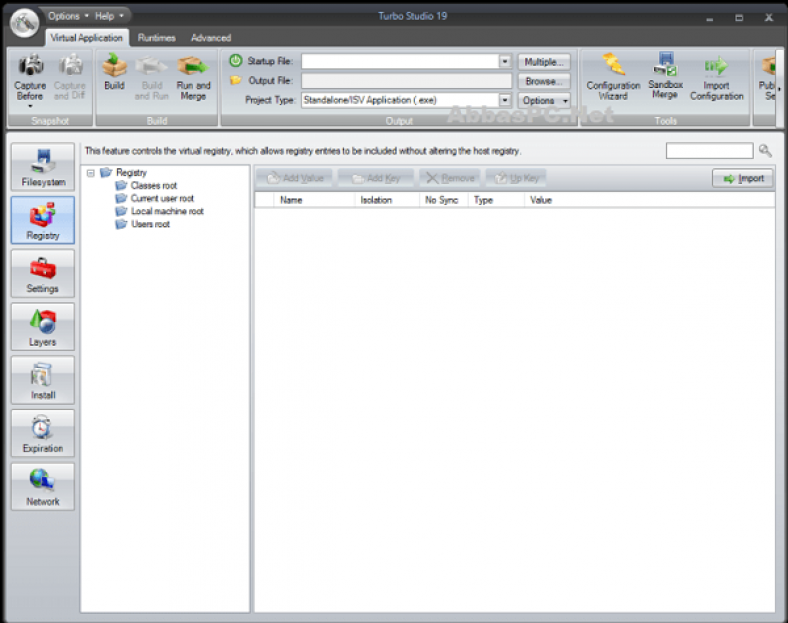Open the Expiration sidebar panel

click(x=43, y=433)
